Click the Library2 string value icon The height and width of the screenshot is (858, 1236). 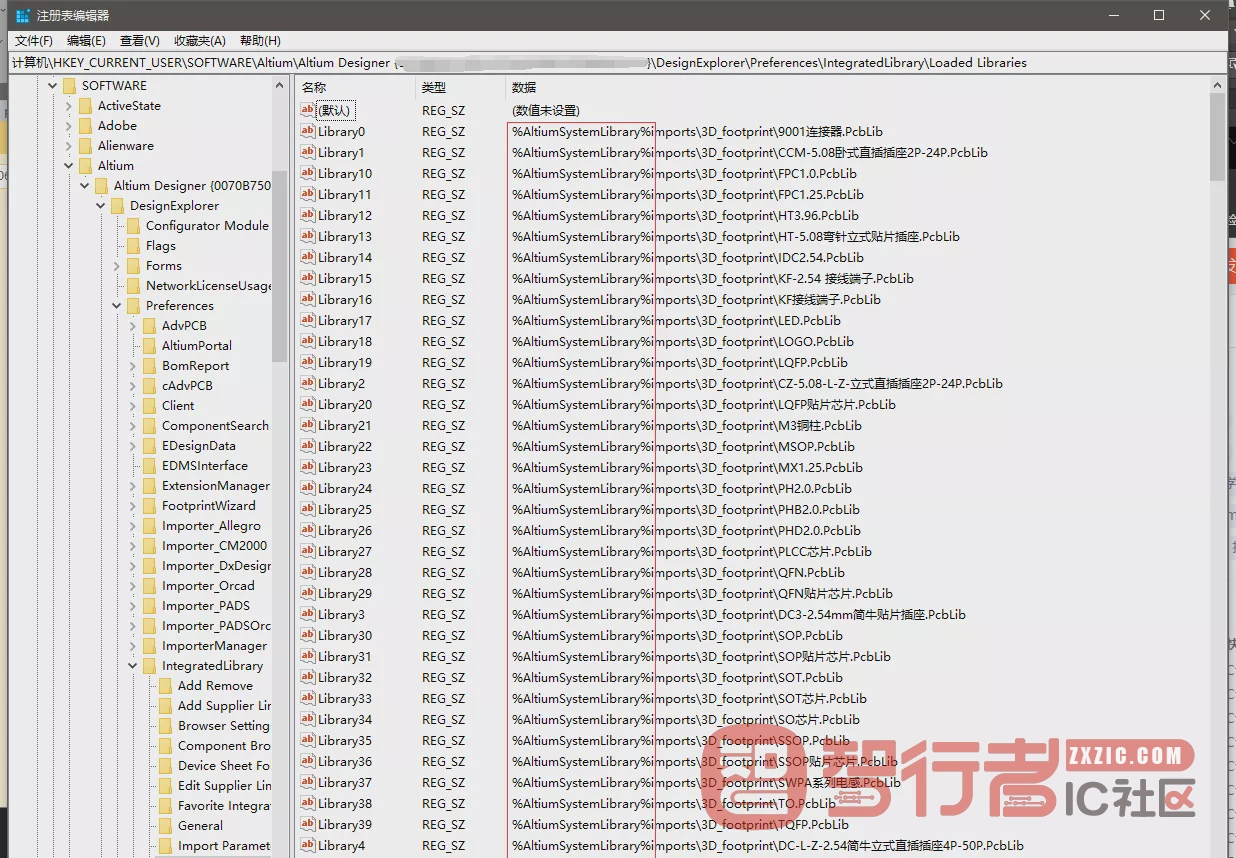(308, 383)
